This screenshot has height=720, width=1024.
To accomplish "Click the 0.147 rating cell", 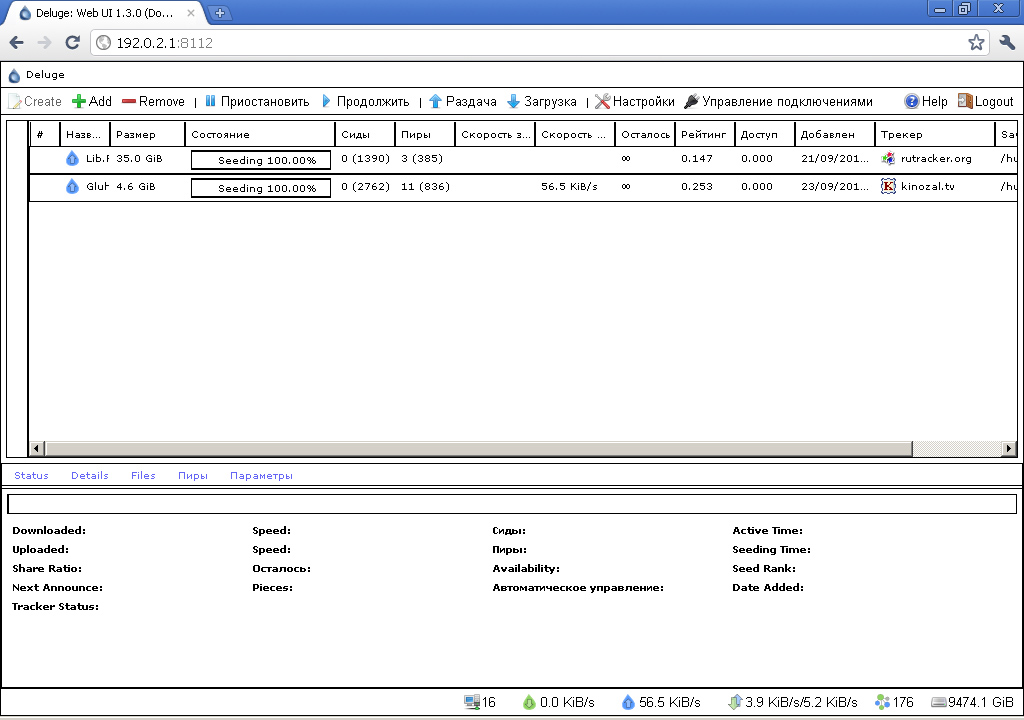I will [697, 158].
